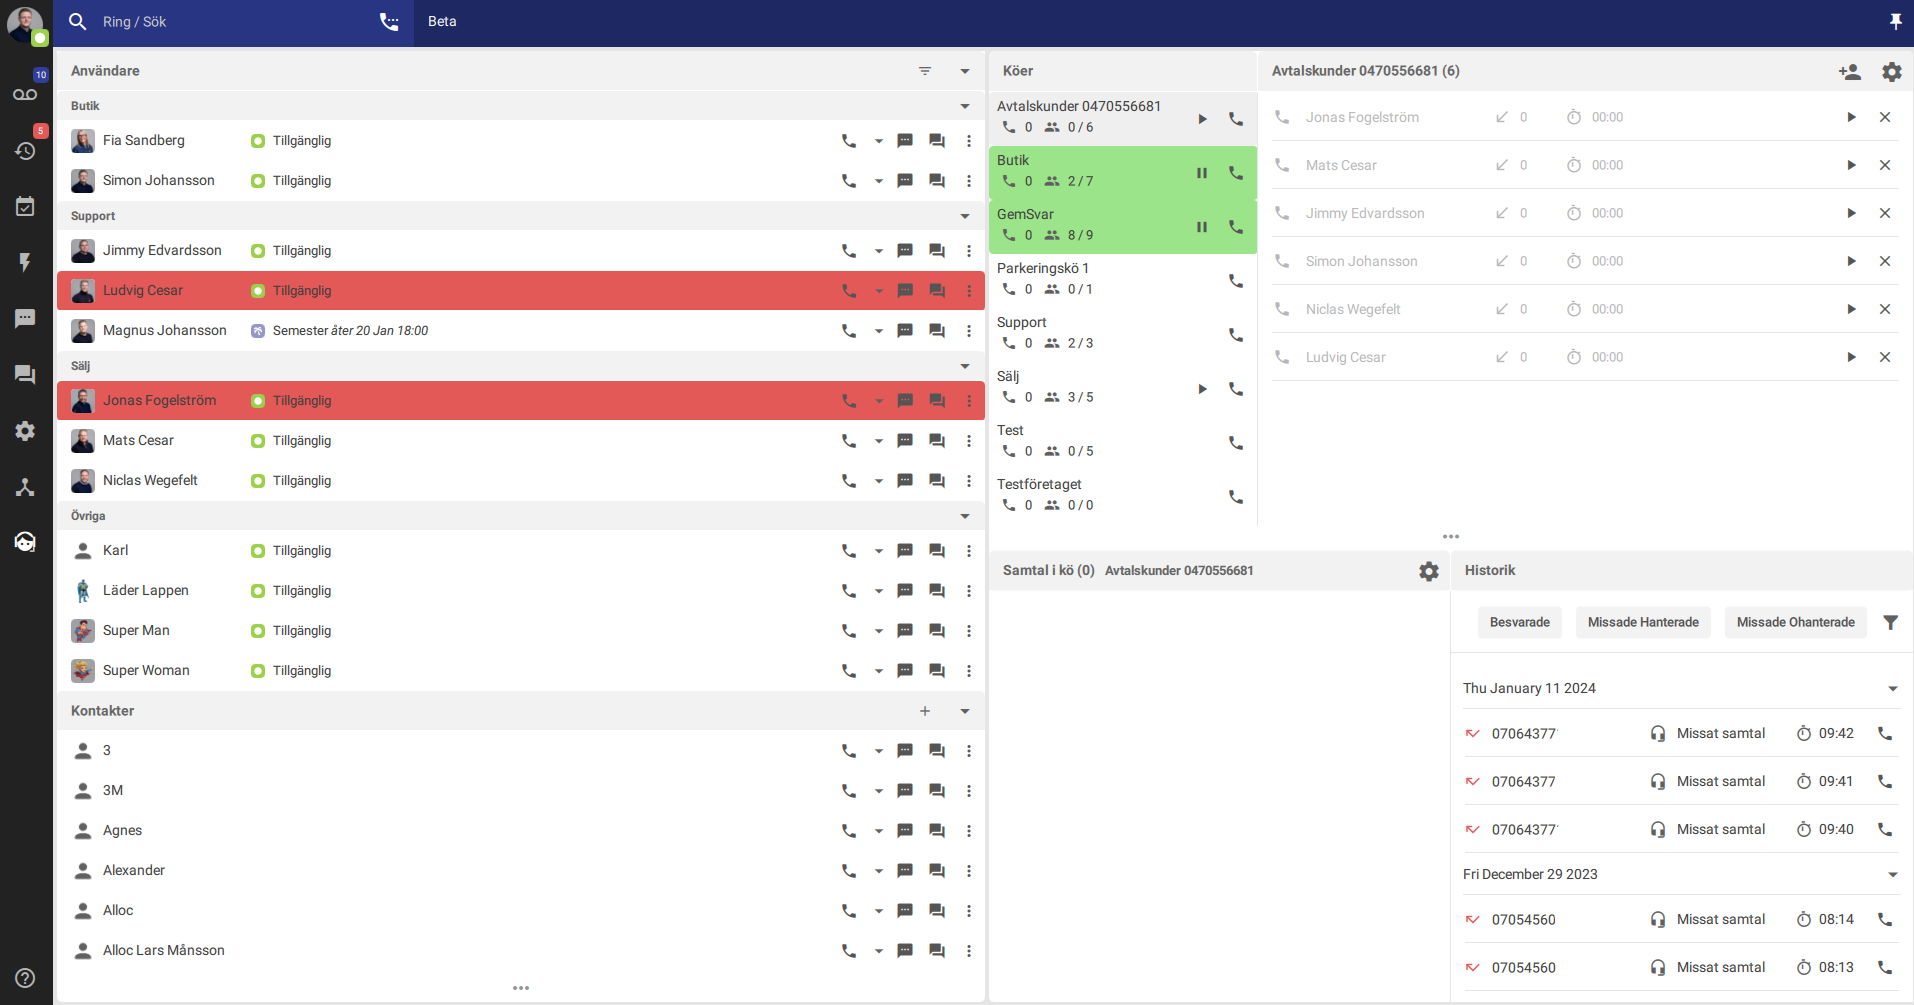Call Fia Sandberg with phone icon

click(x=849, y=141)
